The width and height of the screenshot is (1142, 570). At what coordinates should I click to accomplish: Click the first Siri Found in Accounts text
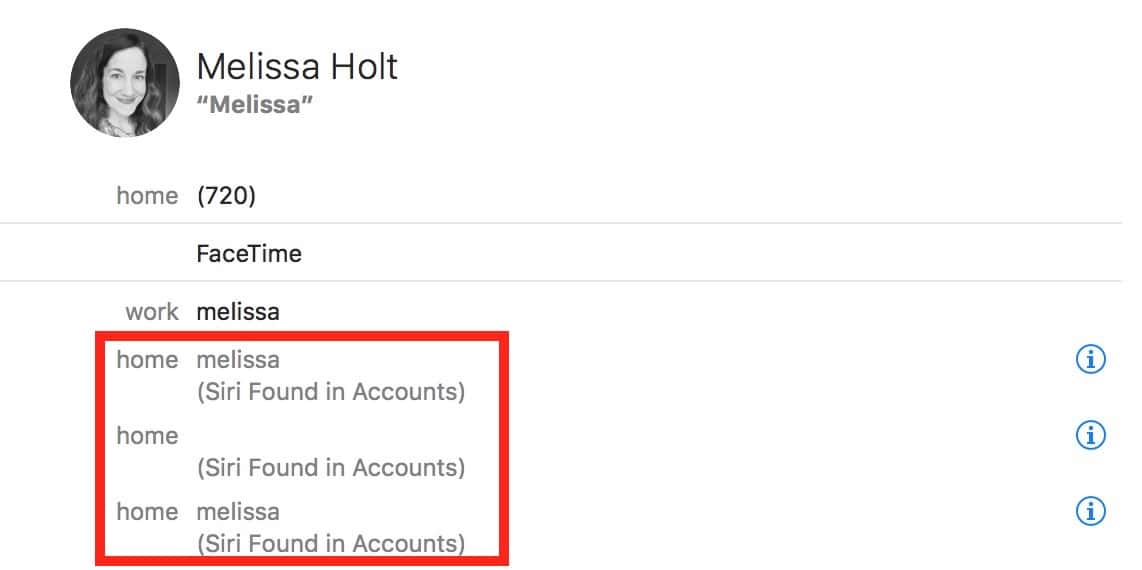(331, 392)
